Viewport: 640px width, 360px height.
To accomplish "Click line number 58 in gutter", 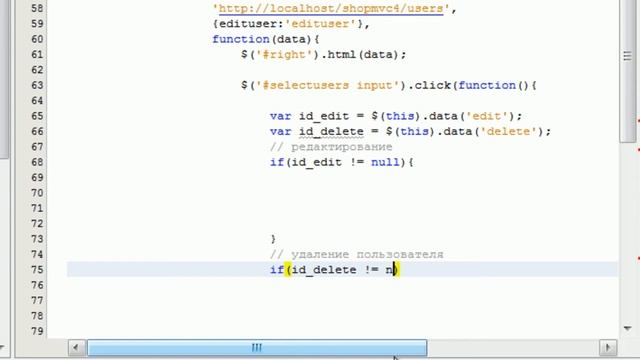I will [37, 8].
